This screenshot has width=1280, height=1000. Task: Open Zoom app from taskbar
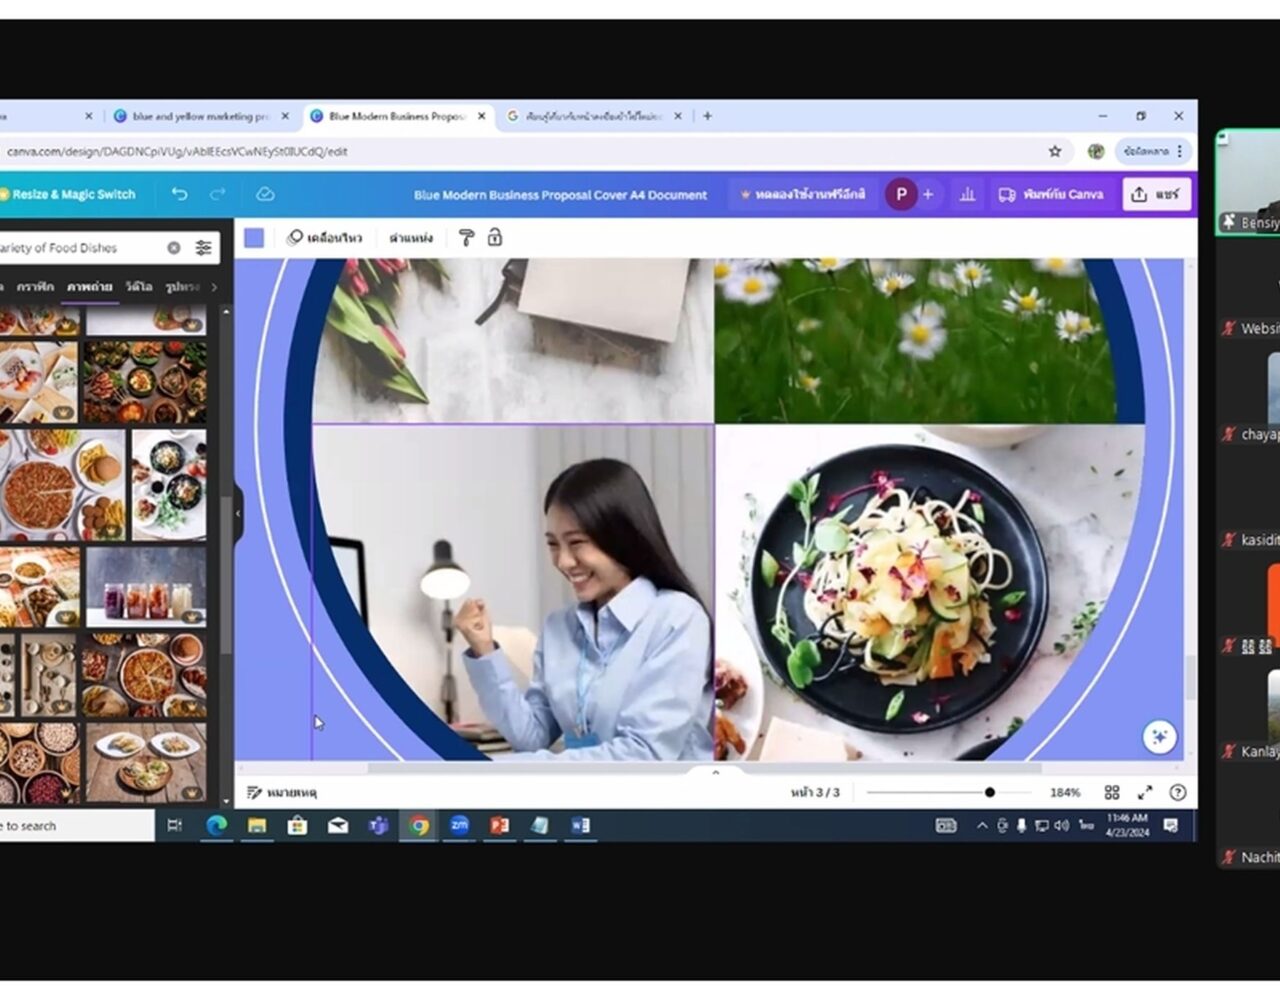460,826
